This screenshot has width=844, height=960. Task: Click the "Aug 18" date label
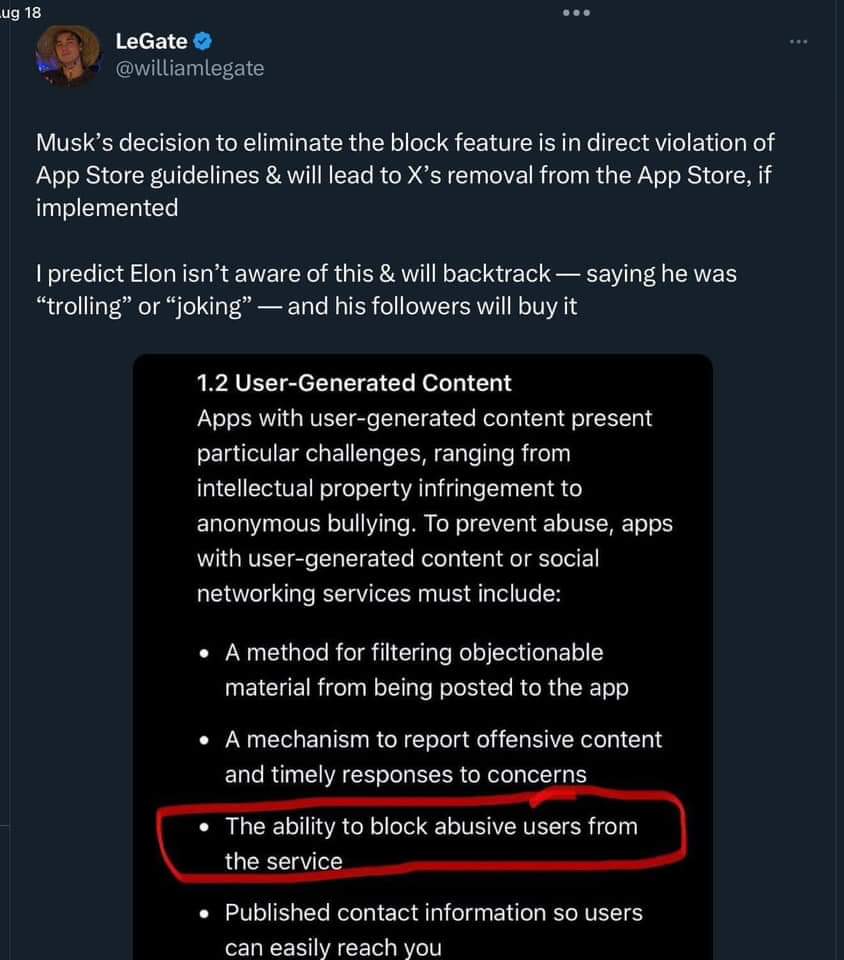pyautogui.click(x=18, y=13)
